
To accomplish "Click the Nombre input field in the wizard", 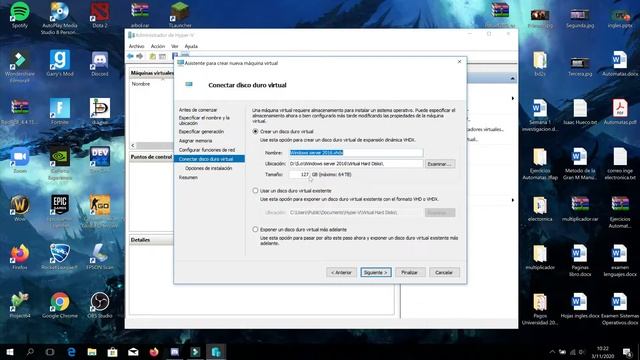I will [356, 153].
